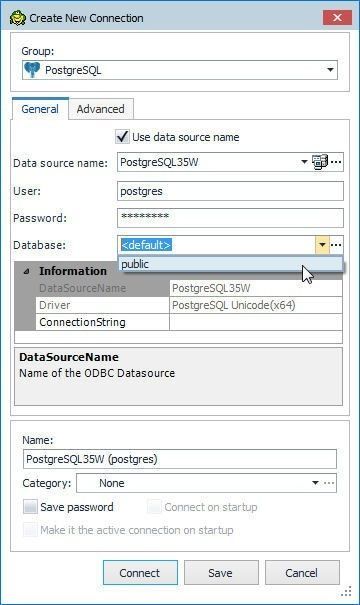This screenshot has width=360, height=605.
Task: Uncheck Use data source name
Action: coord(122,137)
